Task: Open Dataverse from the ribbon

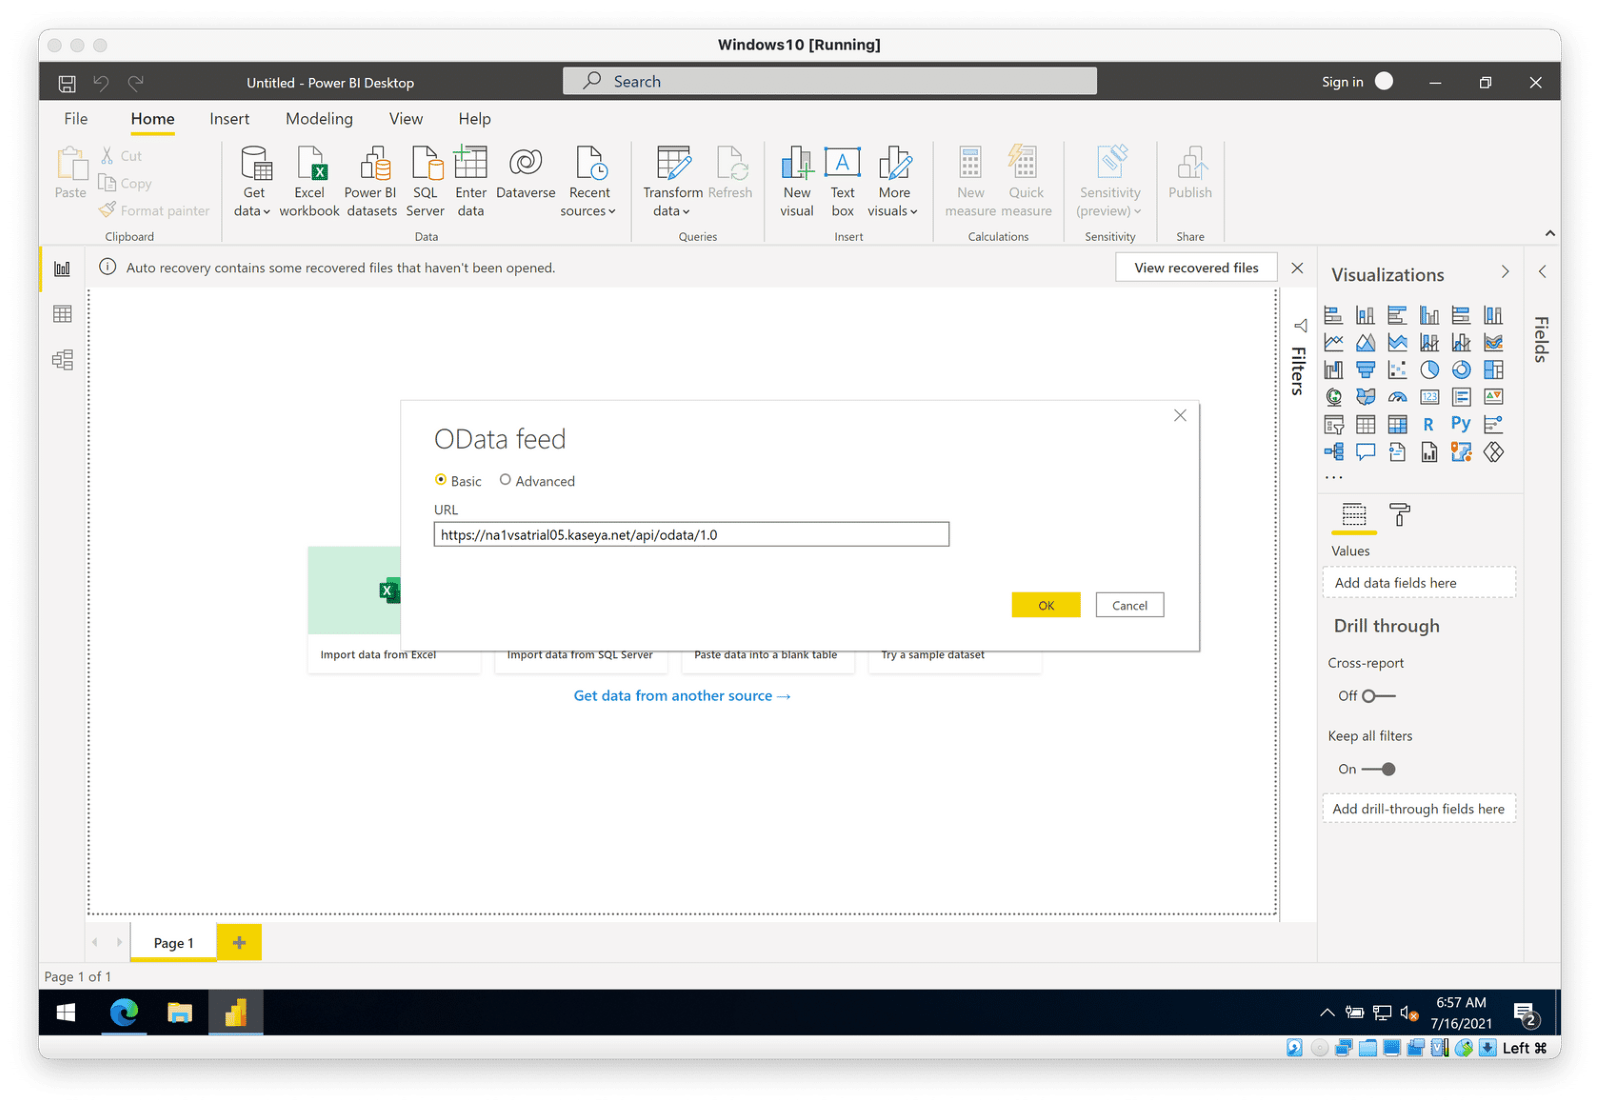Action: pyautogui.click(x=525, y=173)
